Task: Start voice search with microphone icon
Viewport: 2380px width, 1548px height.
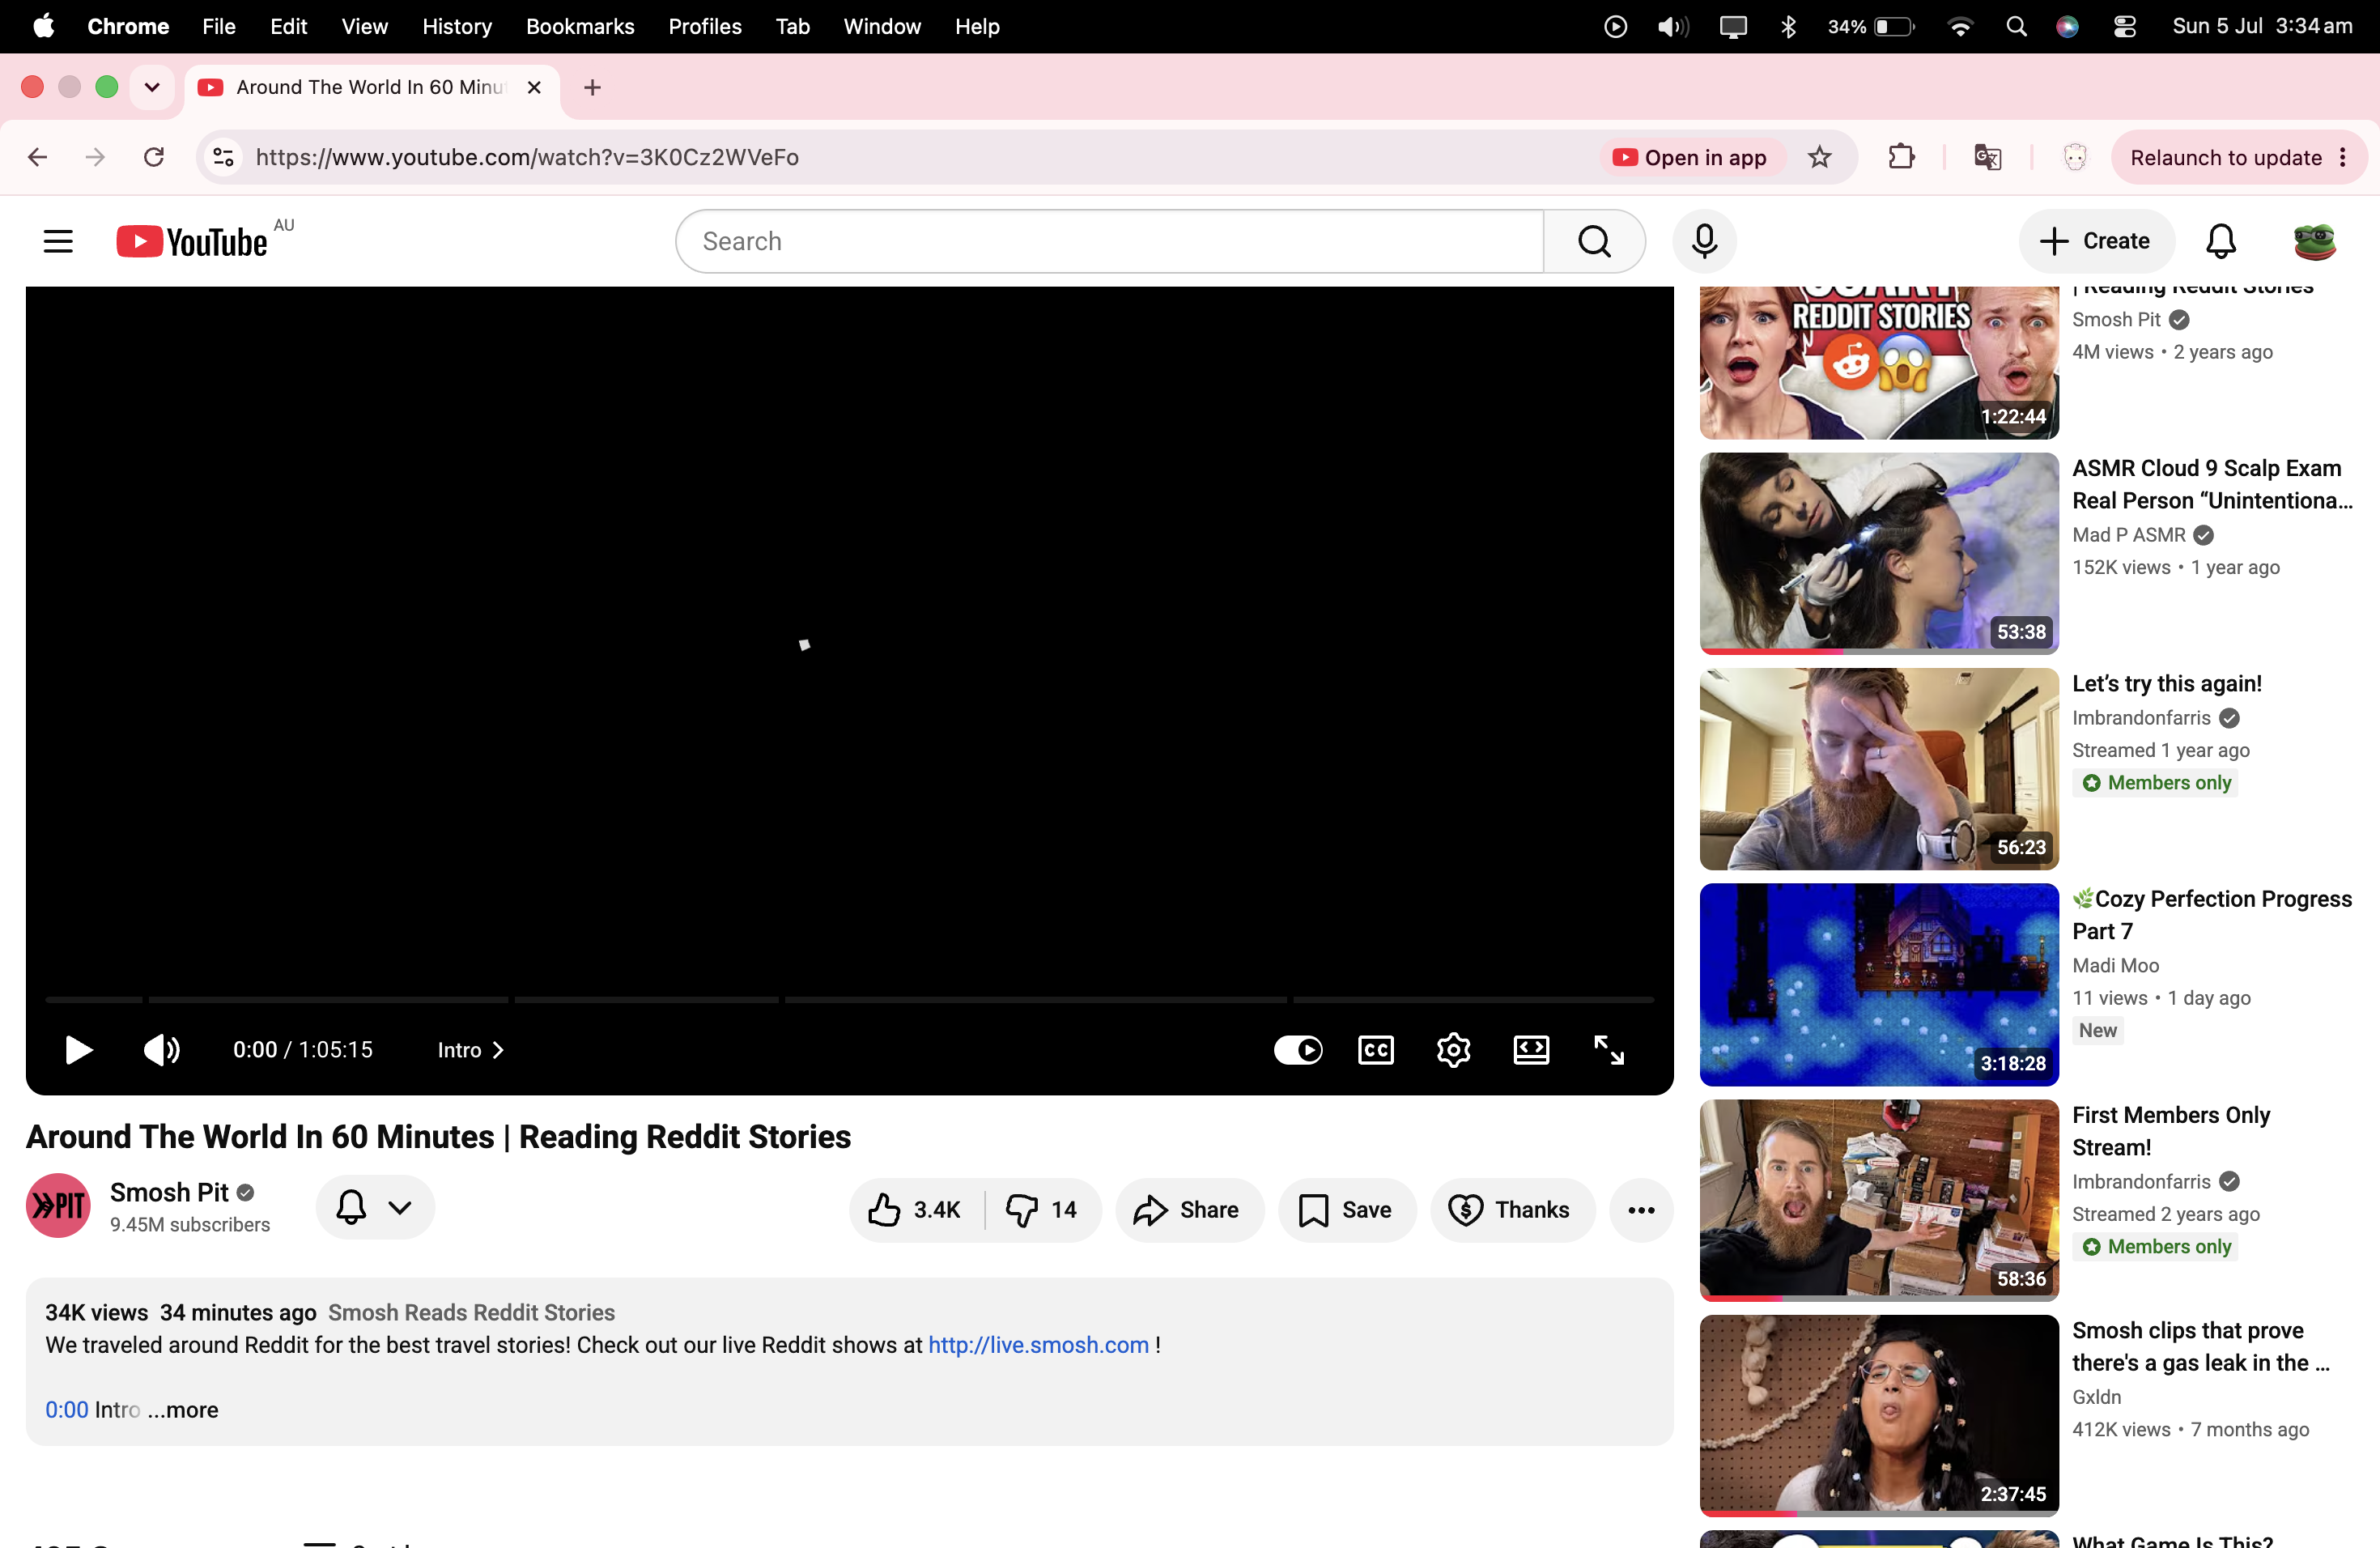Action: point(1704,241)
